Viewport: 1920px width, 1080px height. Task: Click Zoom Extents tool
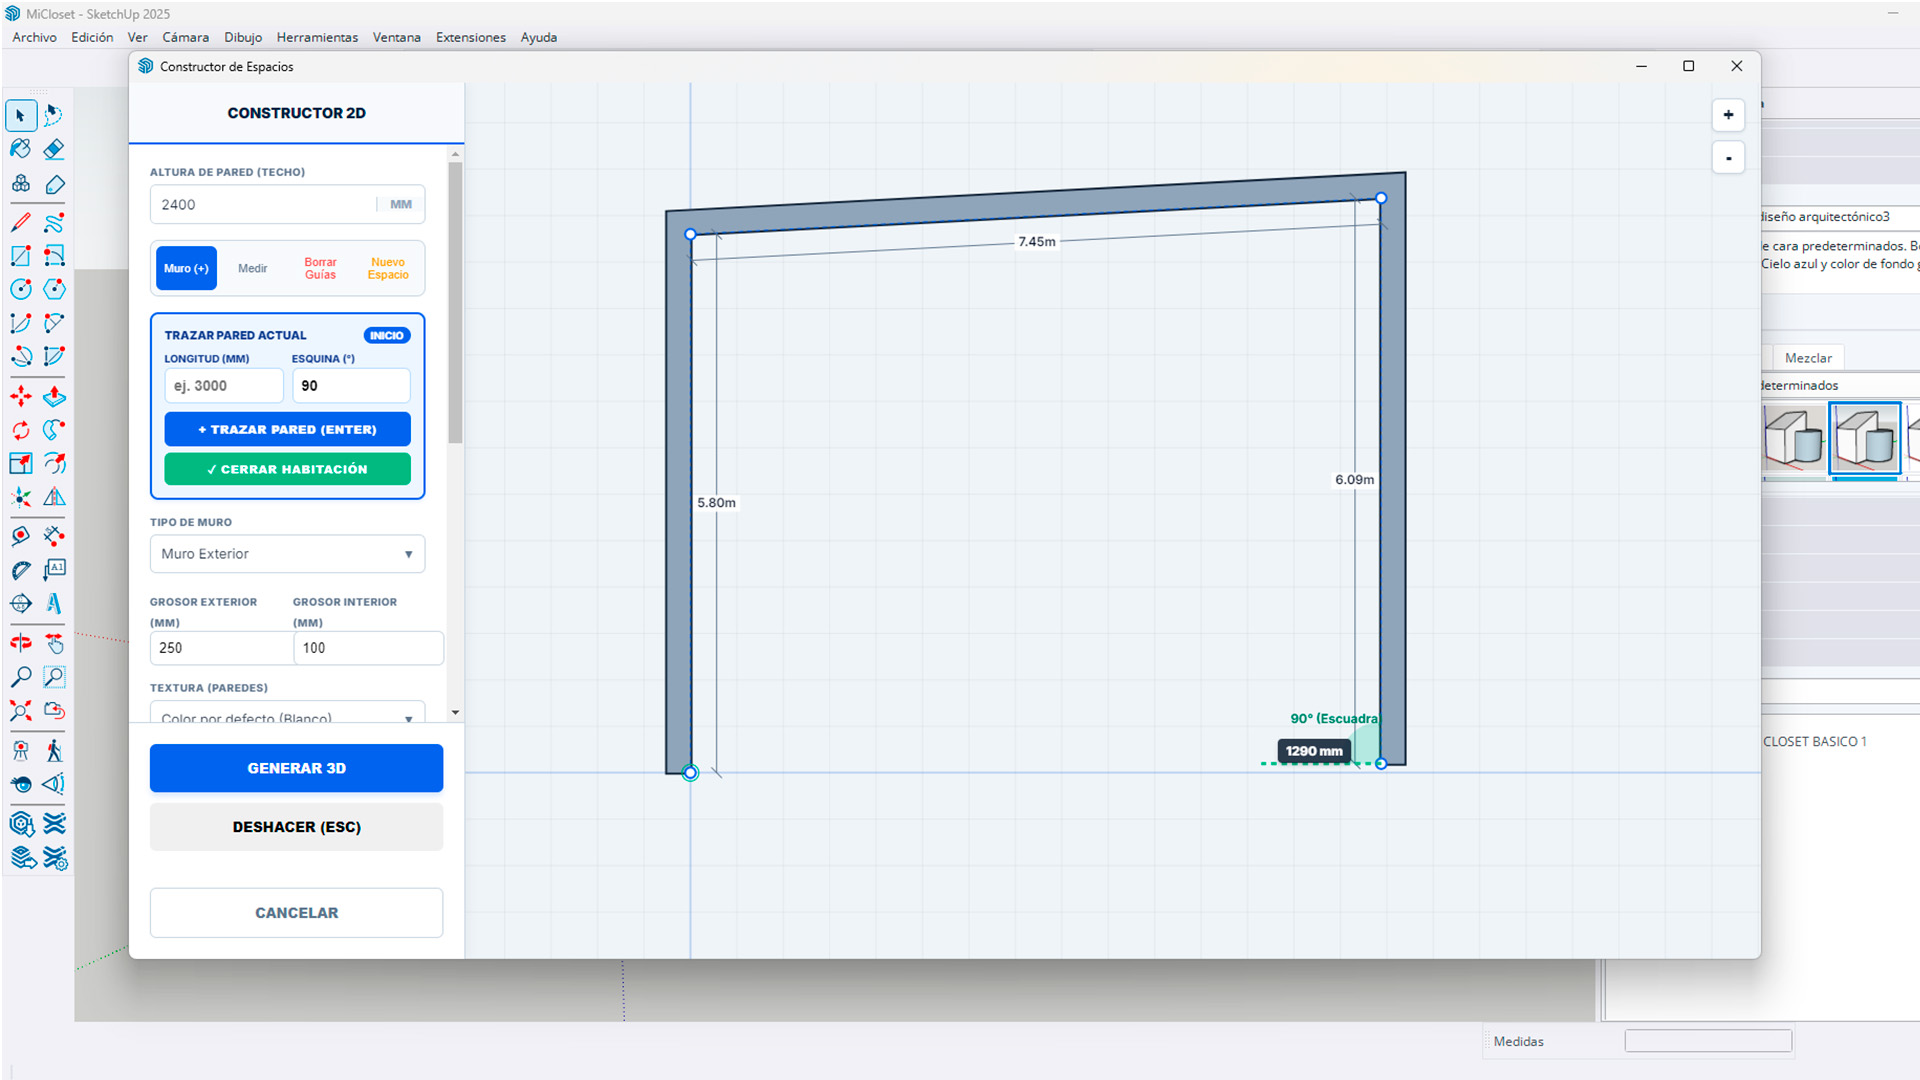[x=21, y=711]
